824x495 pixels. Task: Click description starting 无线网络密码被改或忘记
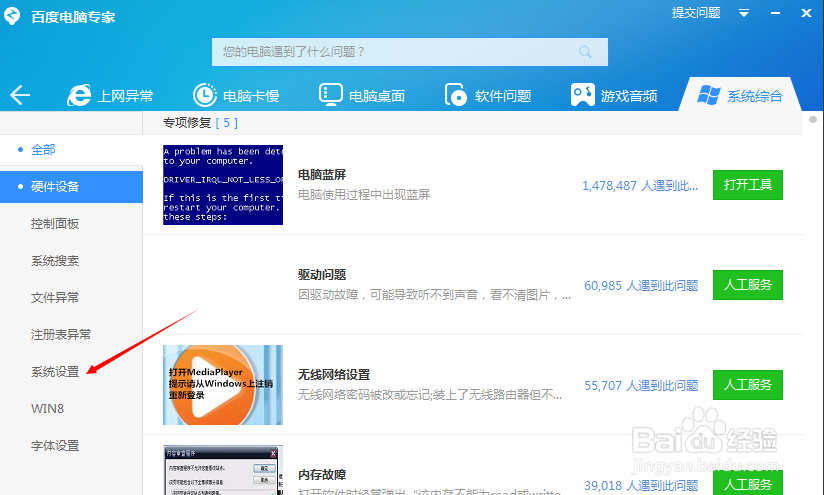point(430,394)
